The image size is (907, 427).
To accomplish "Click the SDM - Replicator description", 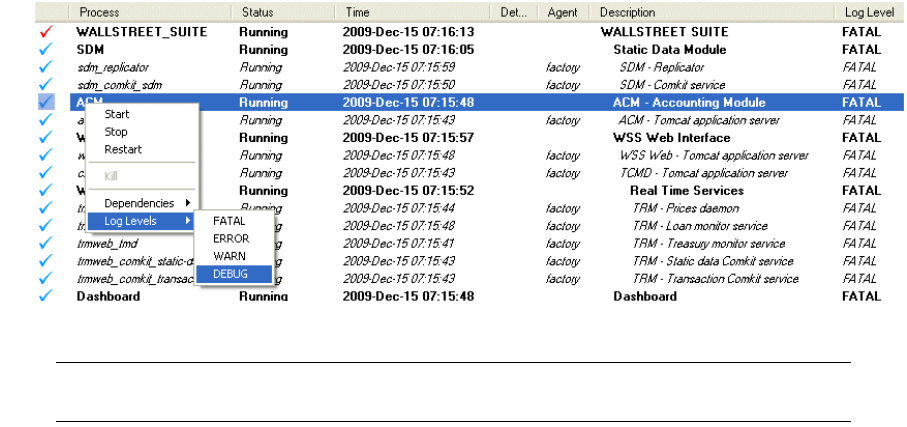I will coord(662,67).
